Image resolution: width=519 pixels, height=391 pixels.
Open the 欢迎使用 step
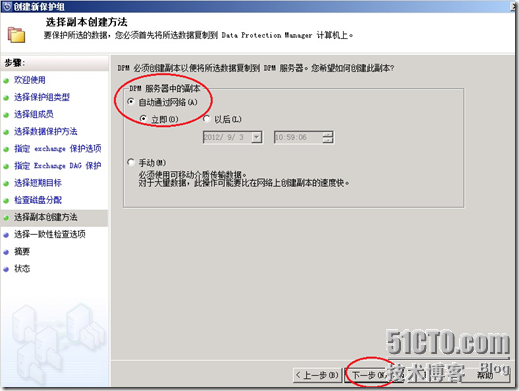(x=30, y=80)
